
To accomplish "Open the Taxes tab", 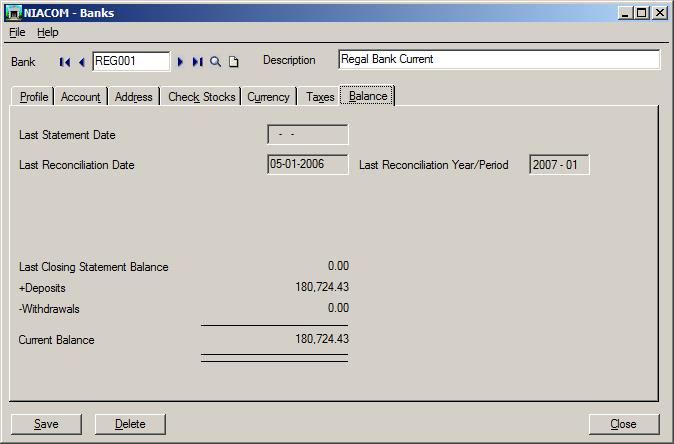I will (x=320, y=97).
